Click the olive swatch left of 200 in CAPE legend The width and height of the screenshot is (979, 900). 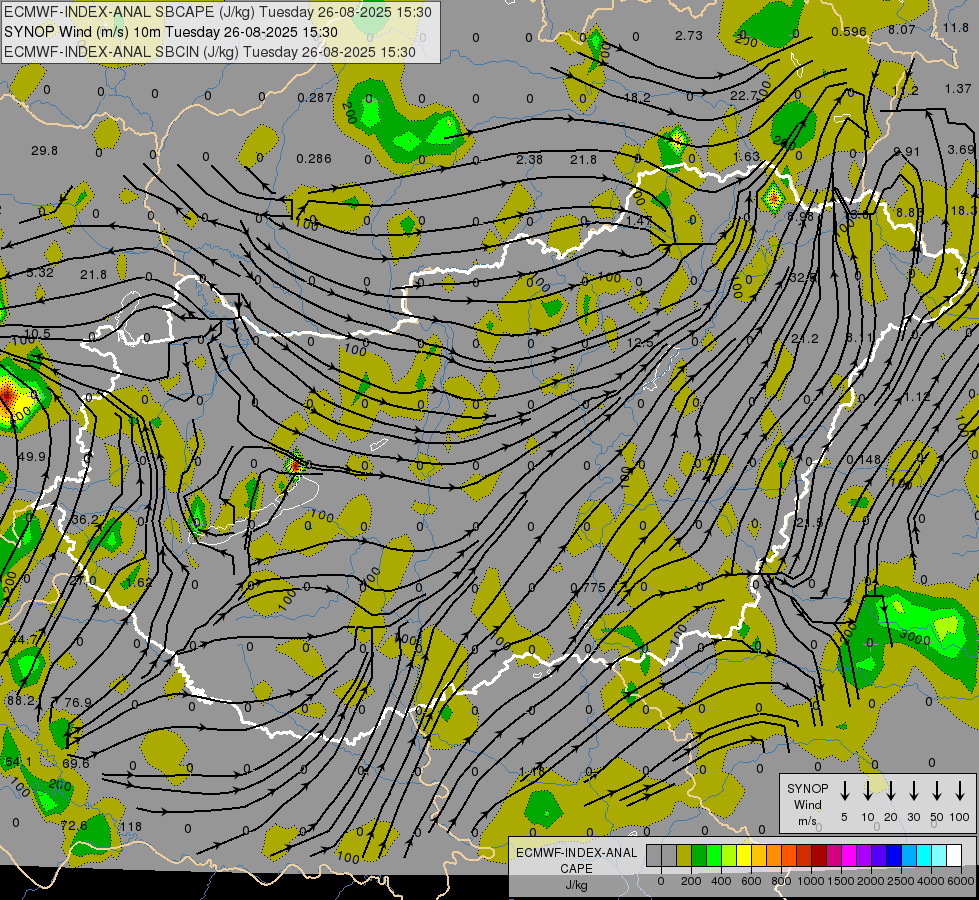[684, 855]
